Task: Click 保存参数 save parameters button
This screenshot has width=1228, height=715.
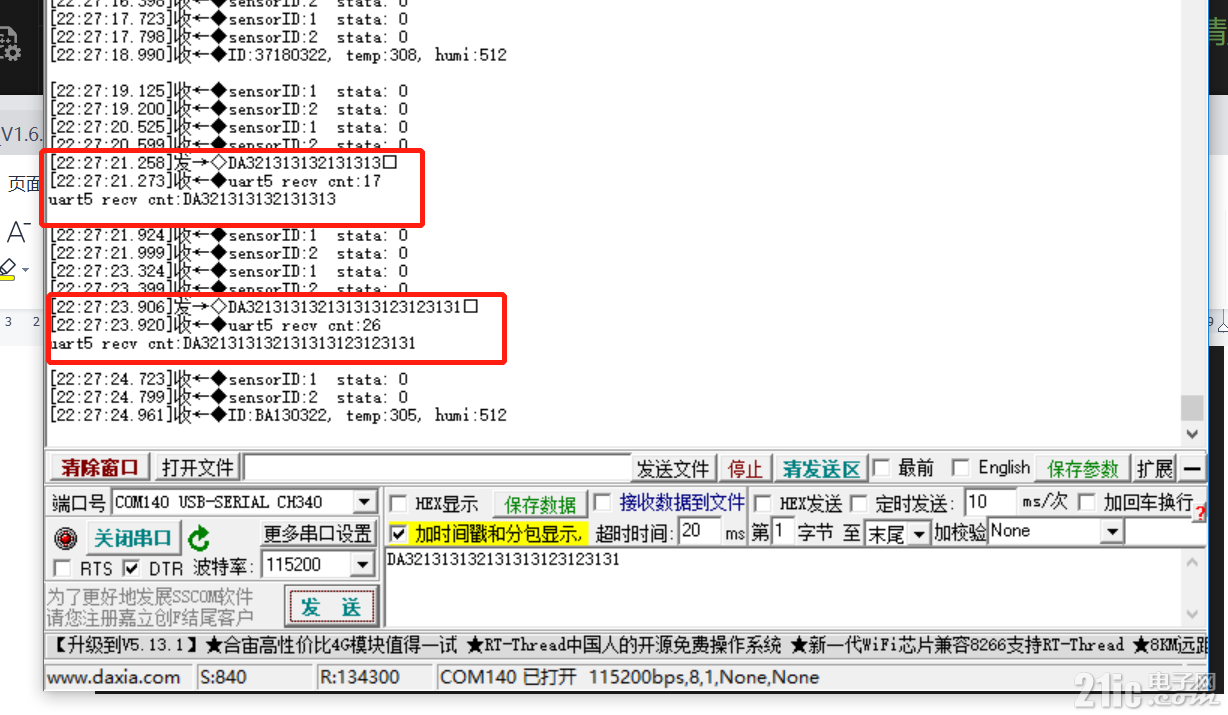Action: (x=1083, y=468)
